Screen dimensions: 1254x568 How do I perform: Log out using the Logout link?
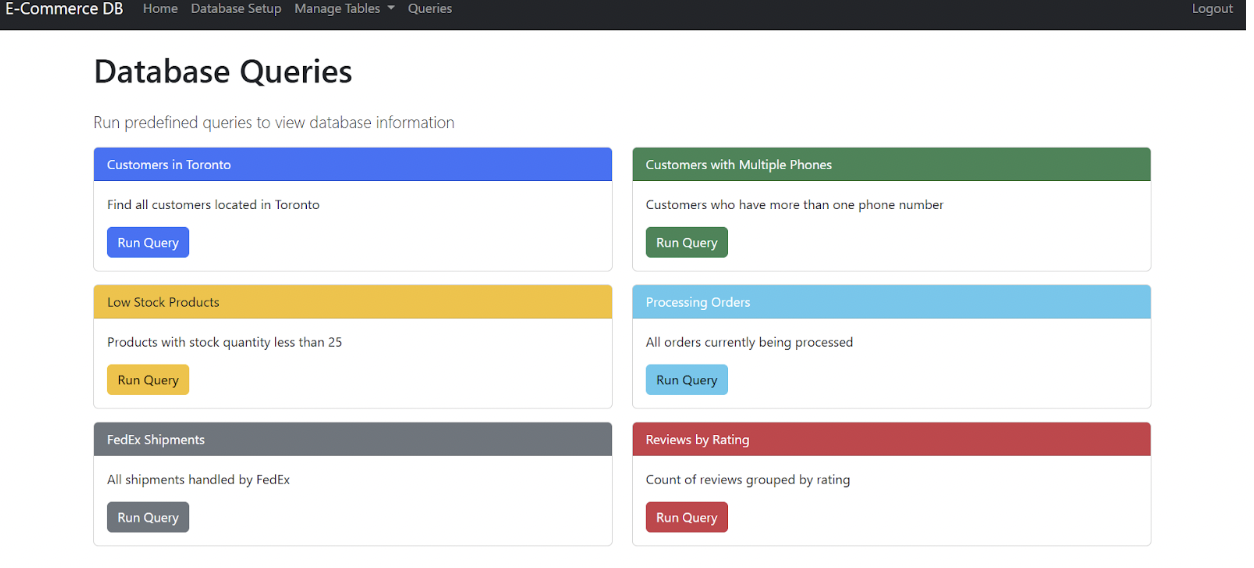coord(1212,9)
